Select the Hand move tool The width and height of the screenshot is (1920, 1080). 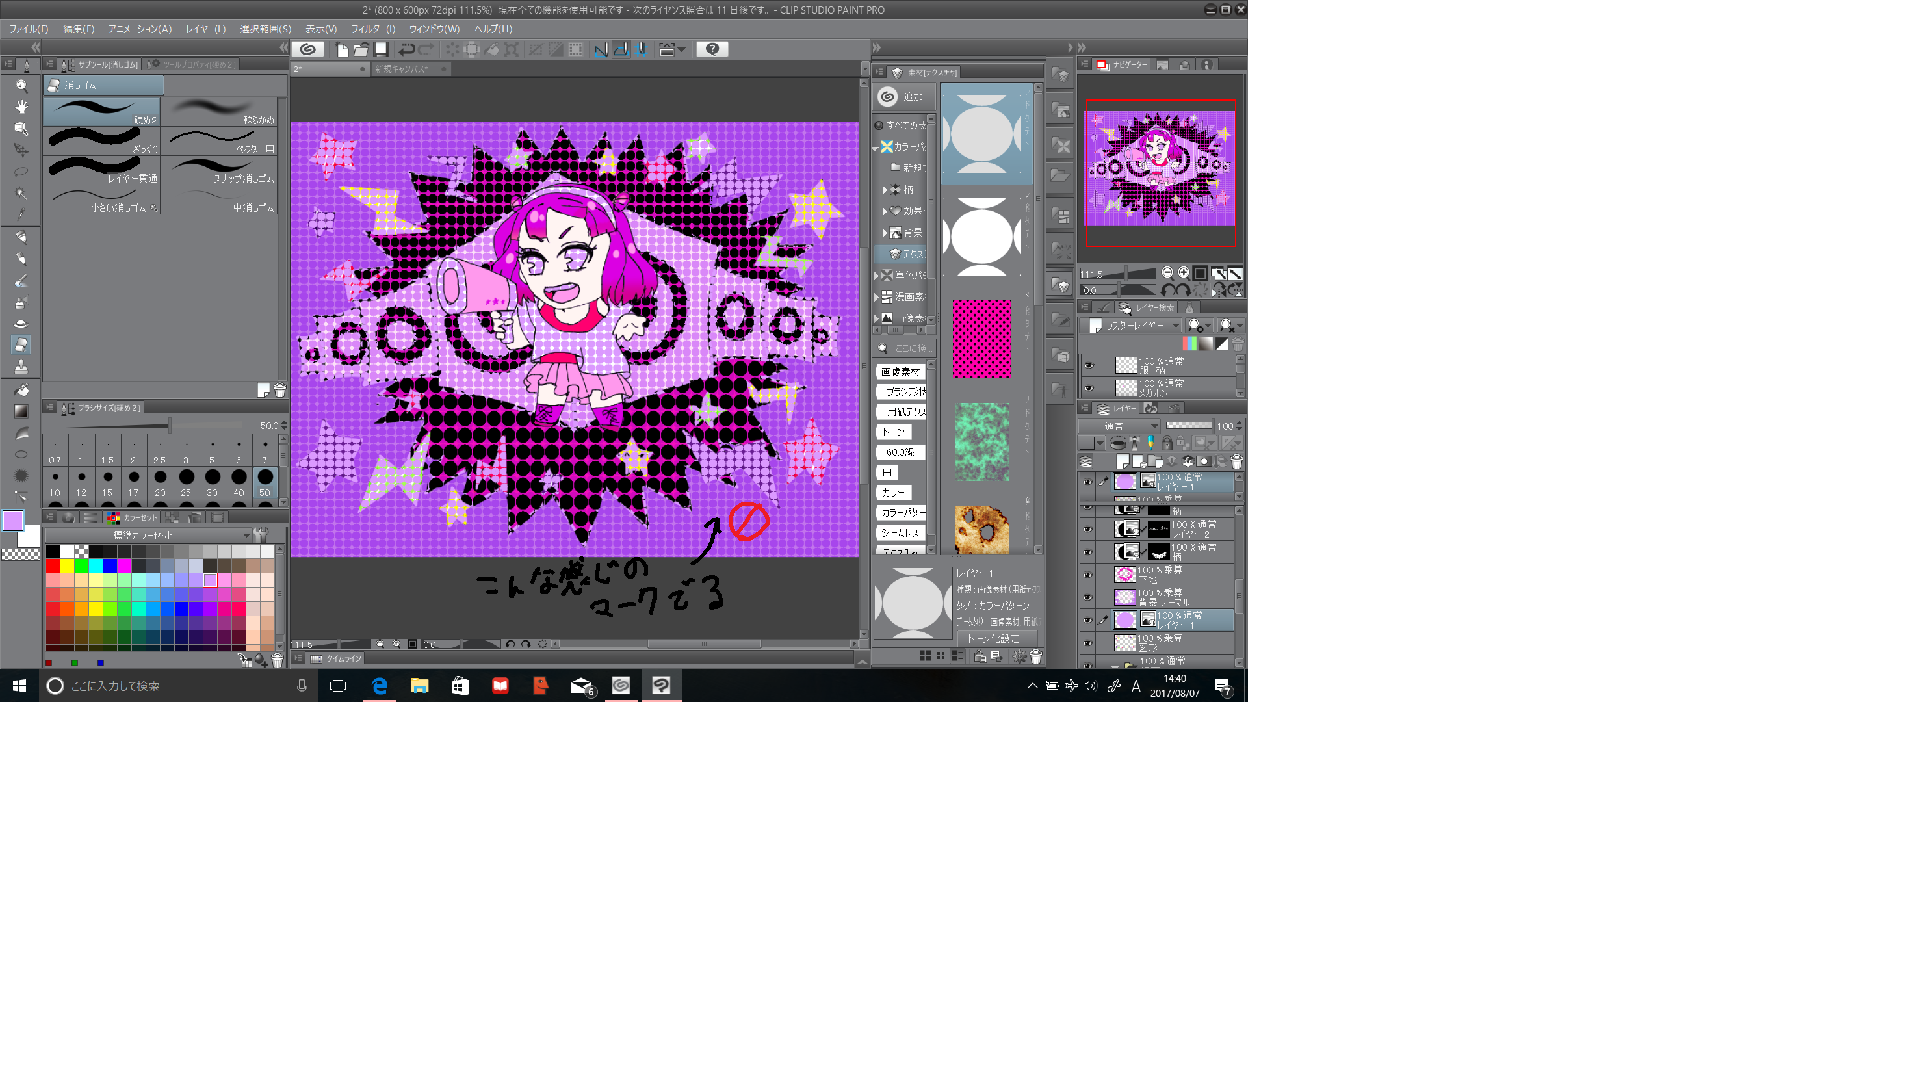(21, 106)
